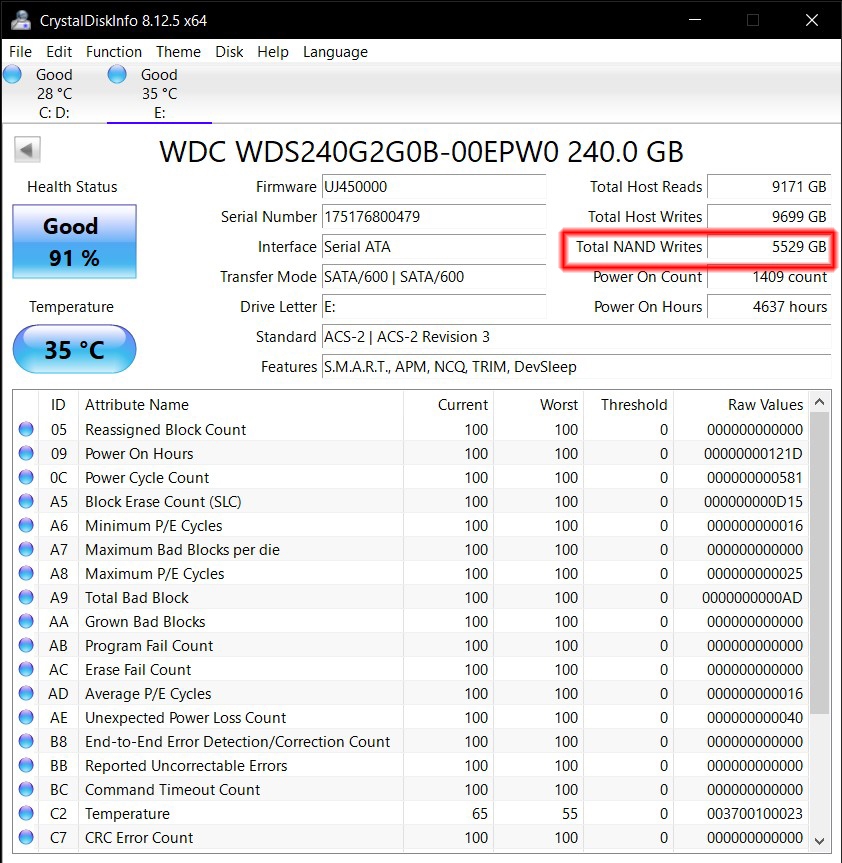Open the Edit menu
Viewport: 842px width, 863px height.
[x=59, y=52]
